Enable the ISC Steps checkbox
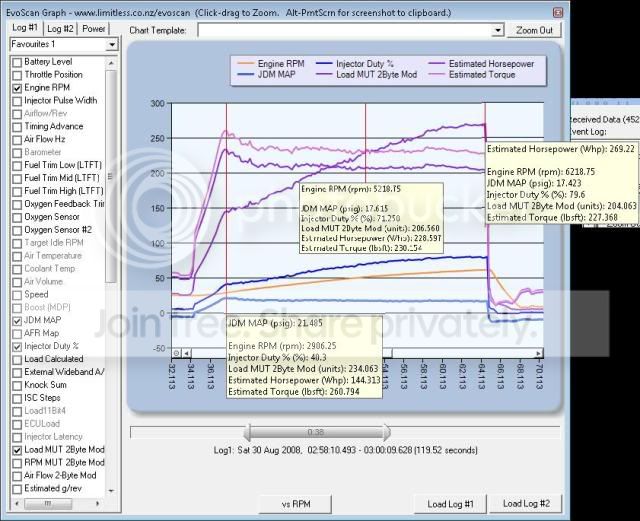Image resolution: width=640 pixels, height=521 pixels. [17, 399]
